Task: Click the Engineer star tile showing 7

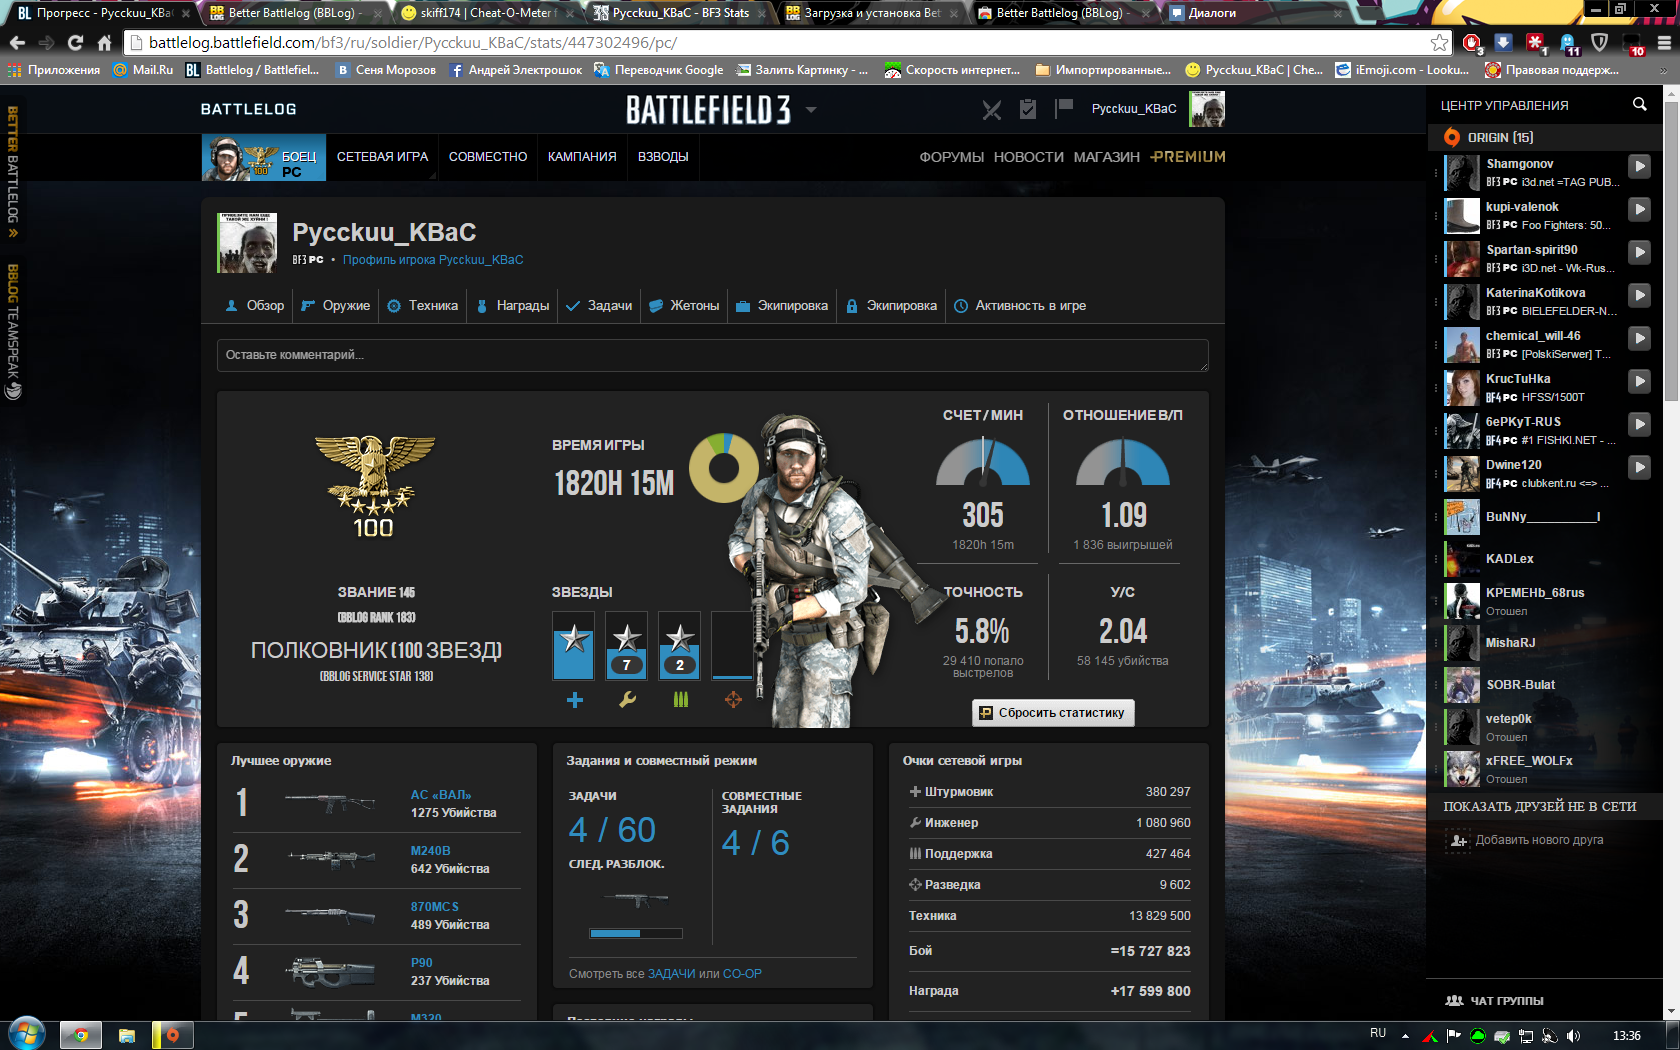Action: click(627, 646)
